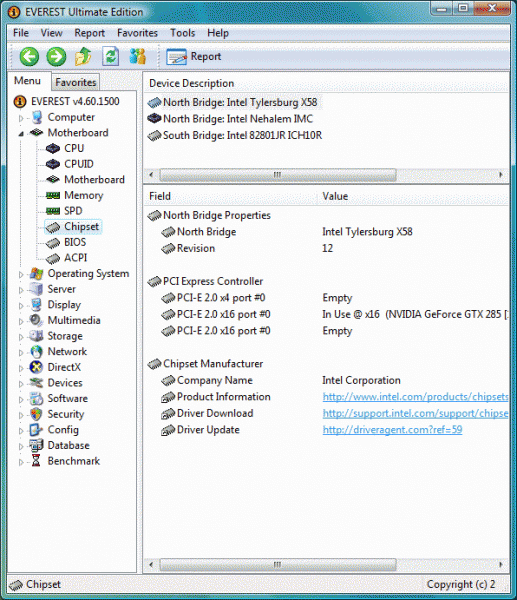
Task: Click the Device Description horizontal scrollbar thumb
Action: point(277,175)
